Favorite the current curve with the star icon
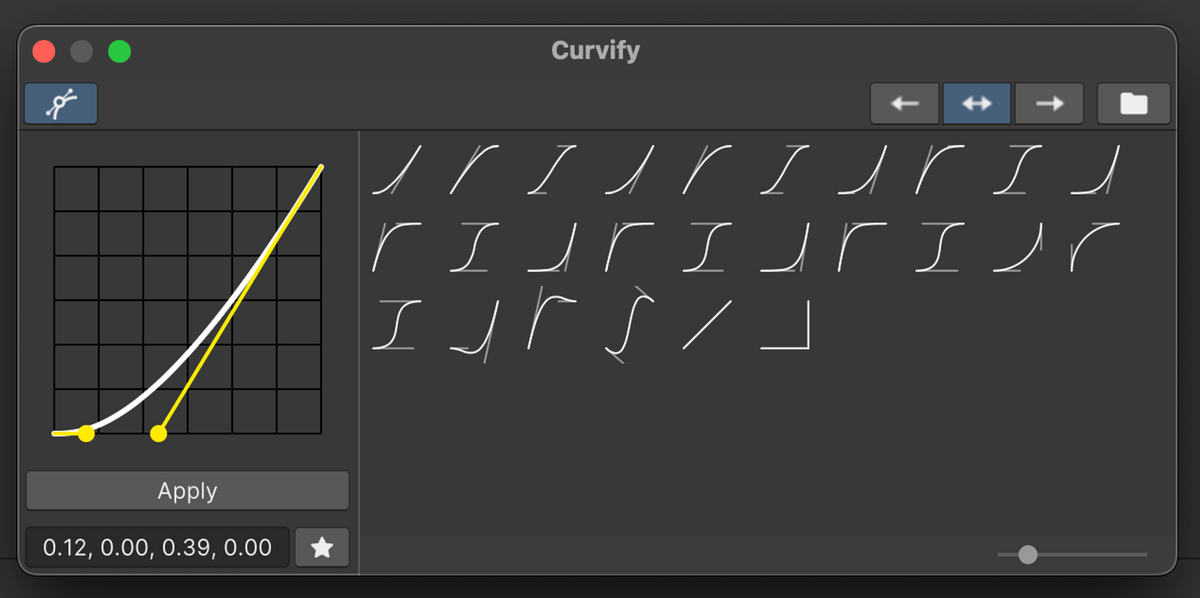This screenshot has width=1200, height=598. click(321, 547)
